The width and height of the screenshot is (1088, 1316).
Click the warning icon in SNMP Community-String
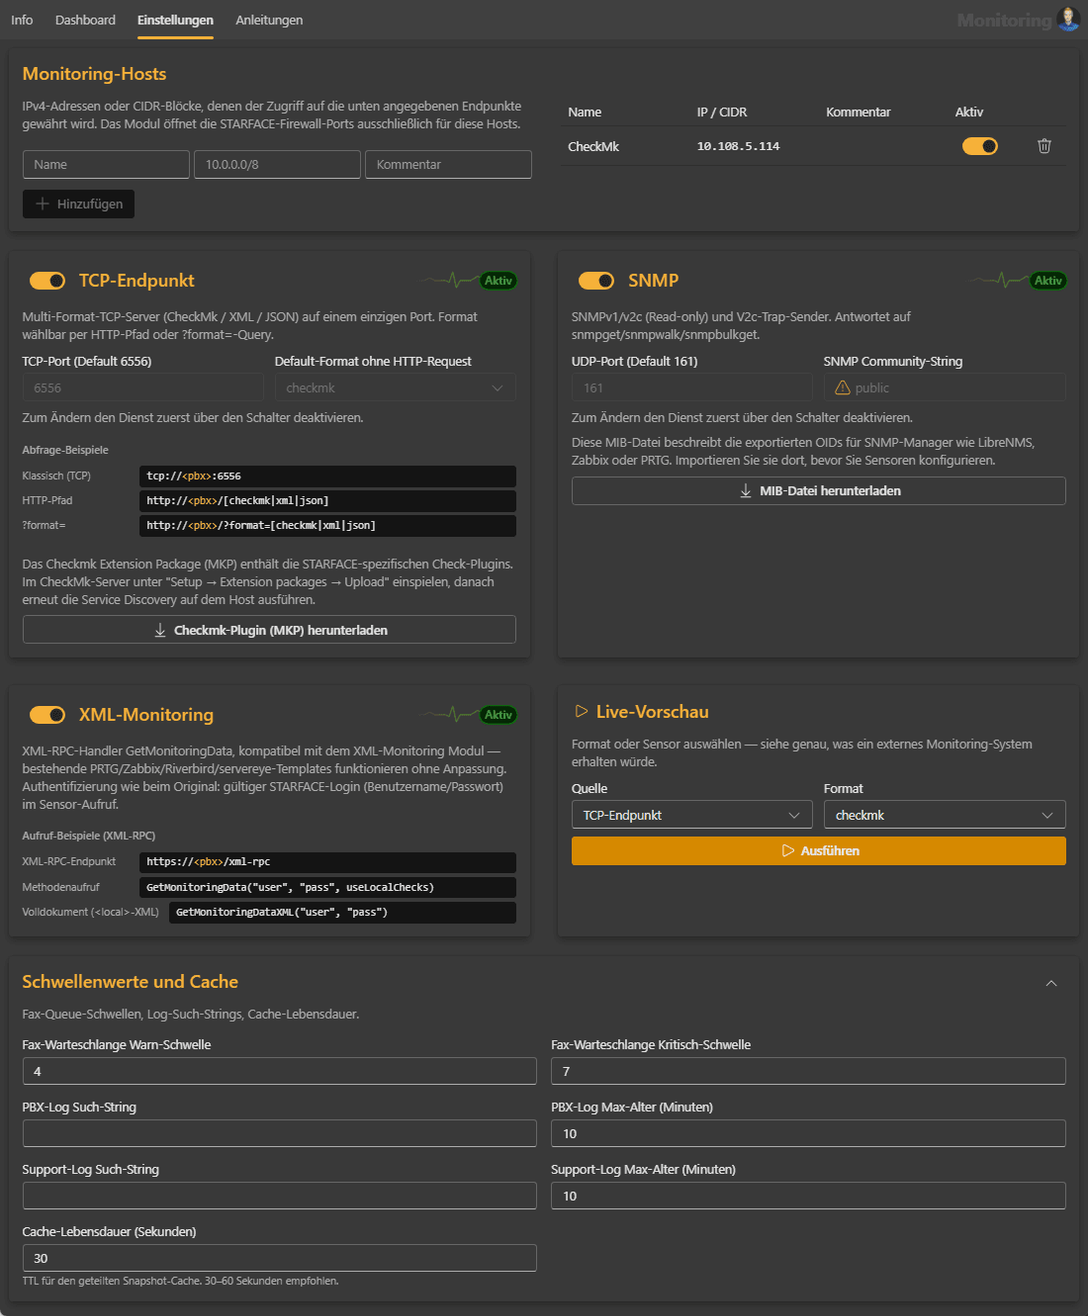coord(842,388)
